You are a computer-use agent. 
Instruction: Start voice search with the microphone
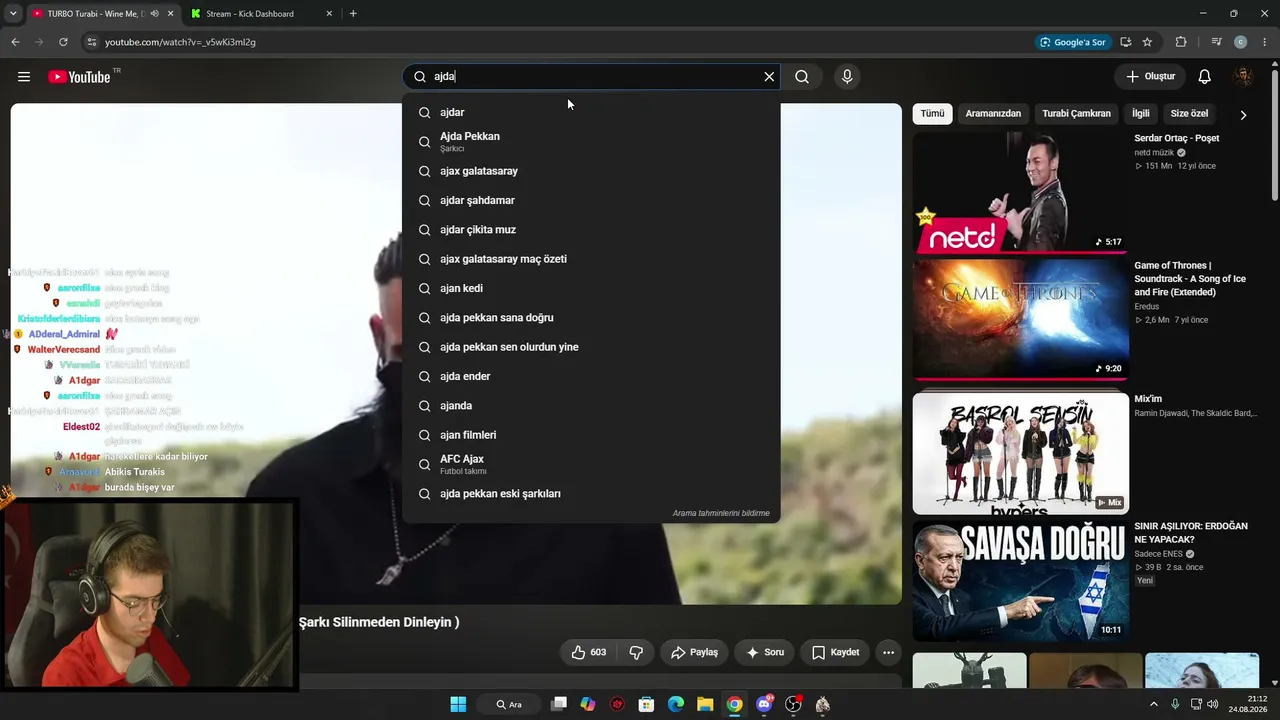847,77
